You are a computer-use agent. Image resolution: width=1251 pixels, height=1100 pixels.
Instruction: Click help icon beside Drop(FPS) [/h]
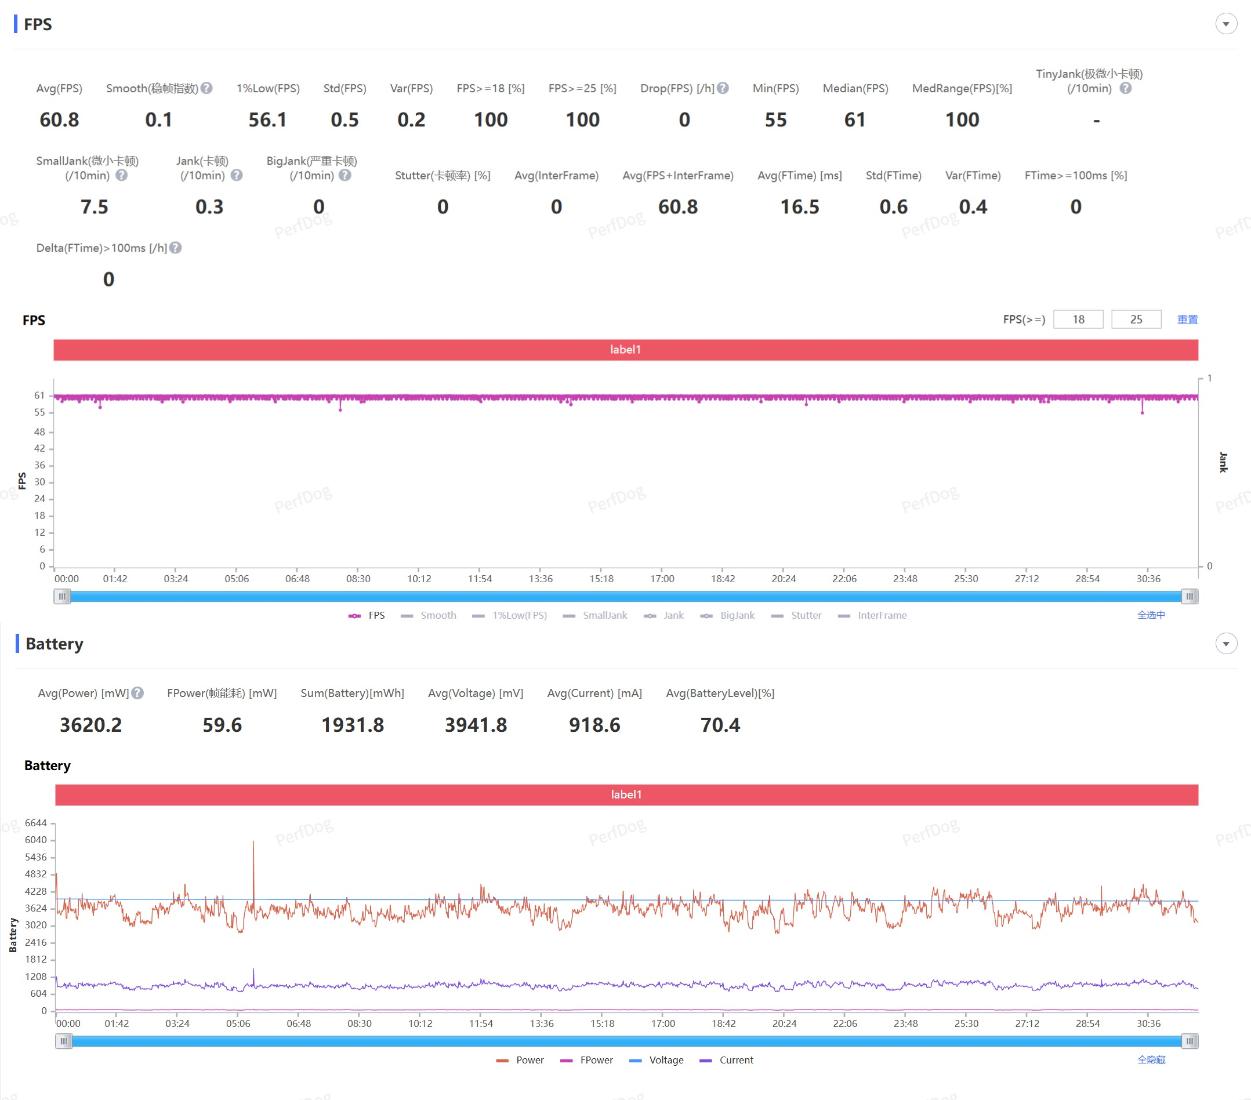coord(723,88)
